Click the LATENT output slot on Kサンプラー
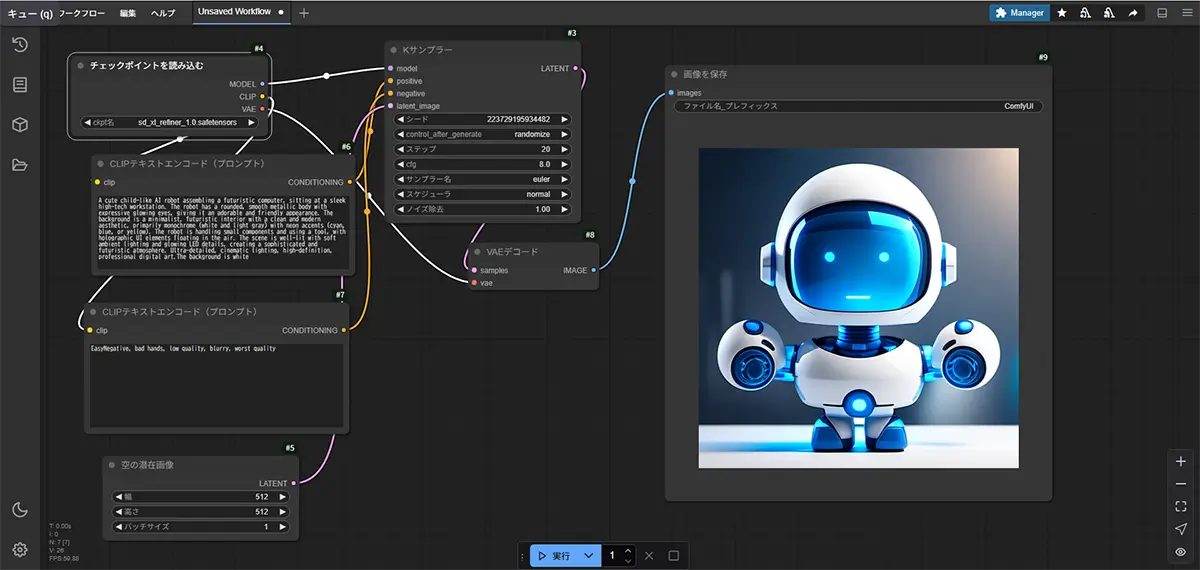This screenshot has height=570, width=1200. click(575, 69)
